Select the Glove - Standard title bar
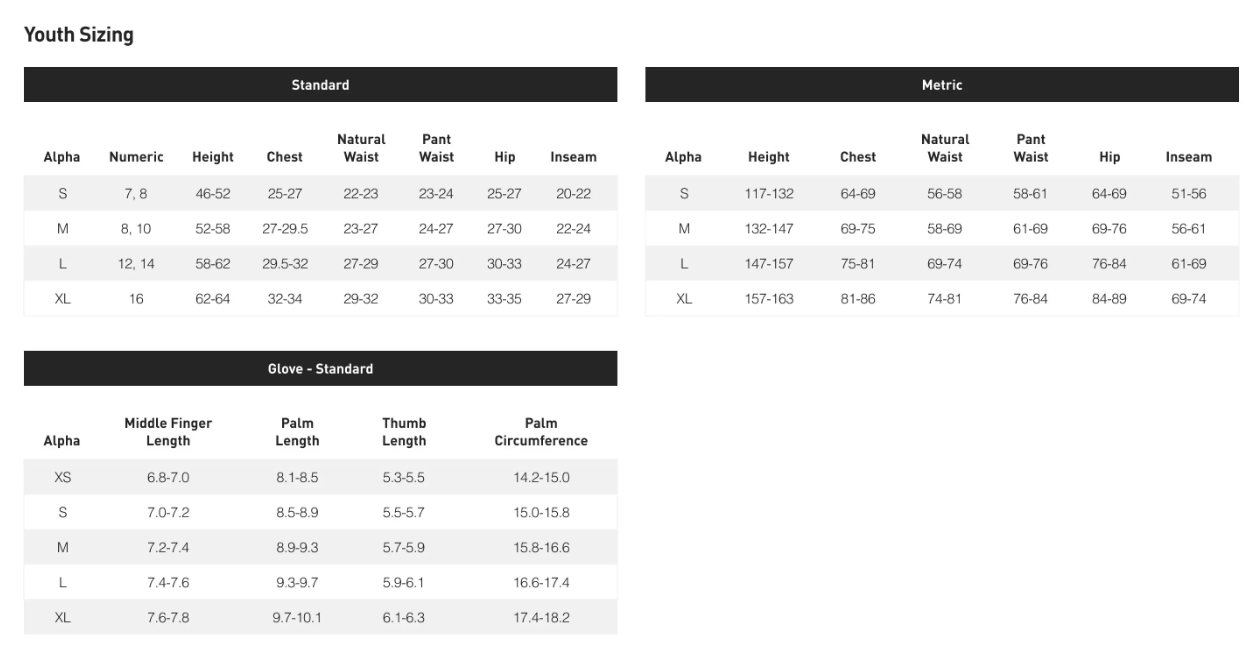This screenshot has width=1257, height=663. click(320, 369)
